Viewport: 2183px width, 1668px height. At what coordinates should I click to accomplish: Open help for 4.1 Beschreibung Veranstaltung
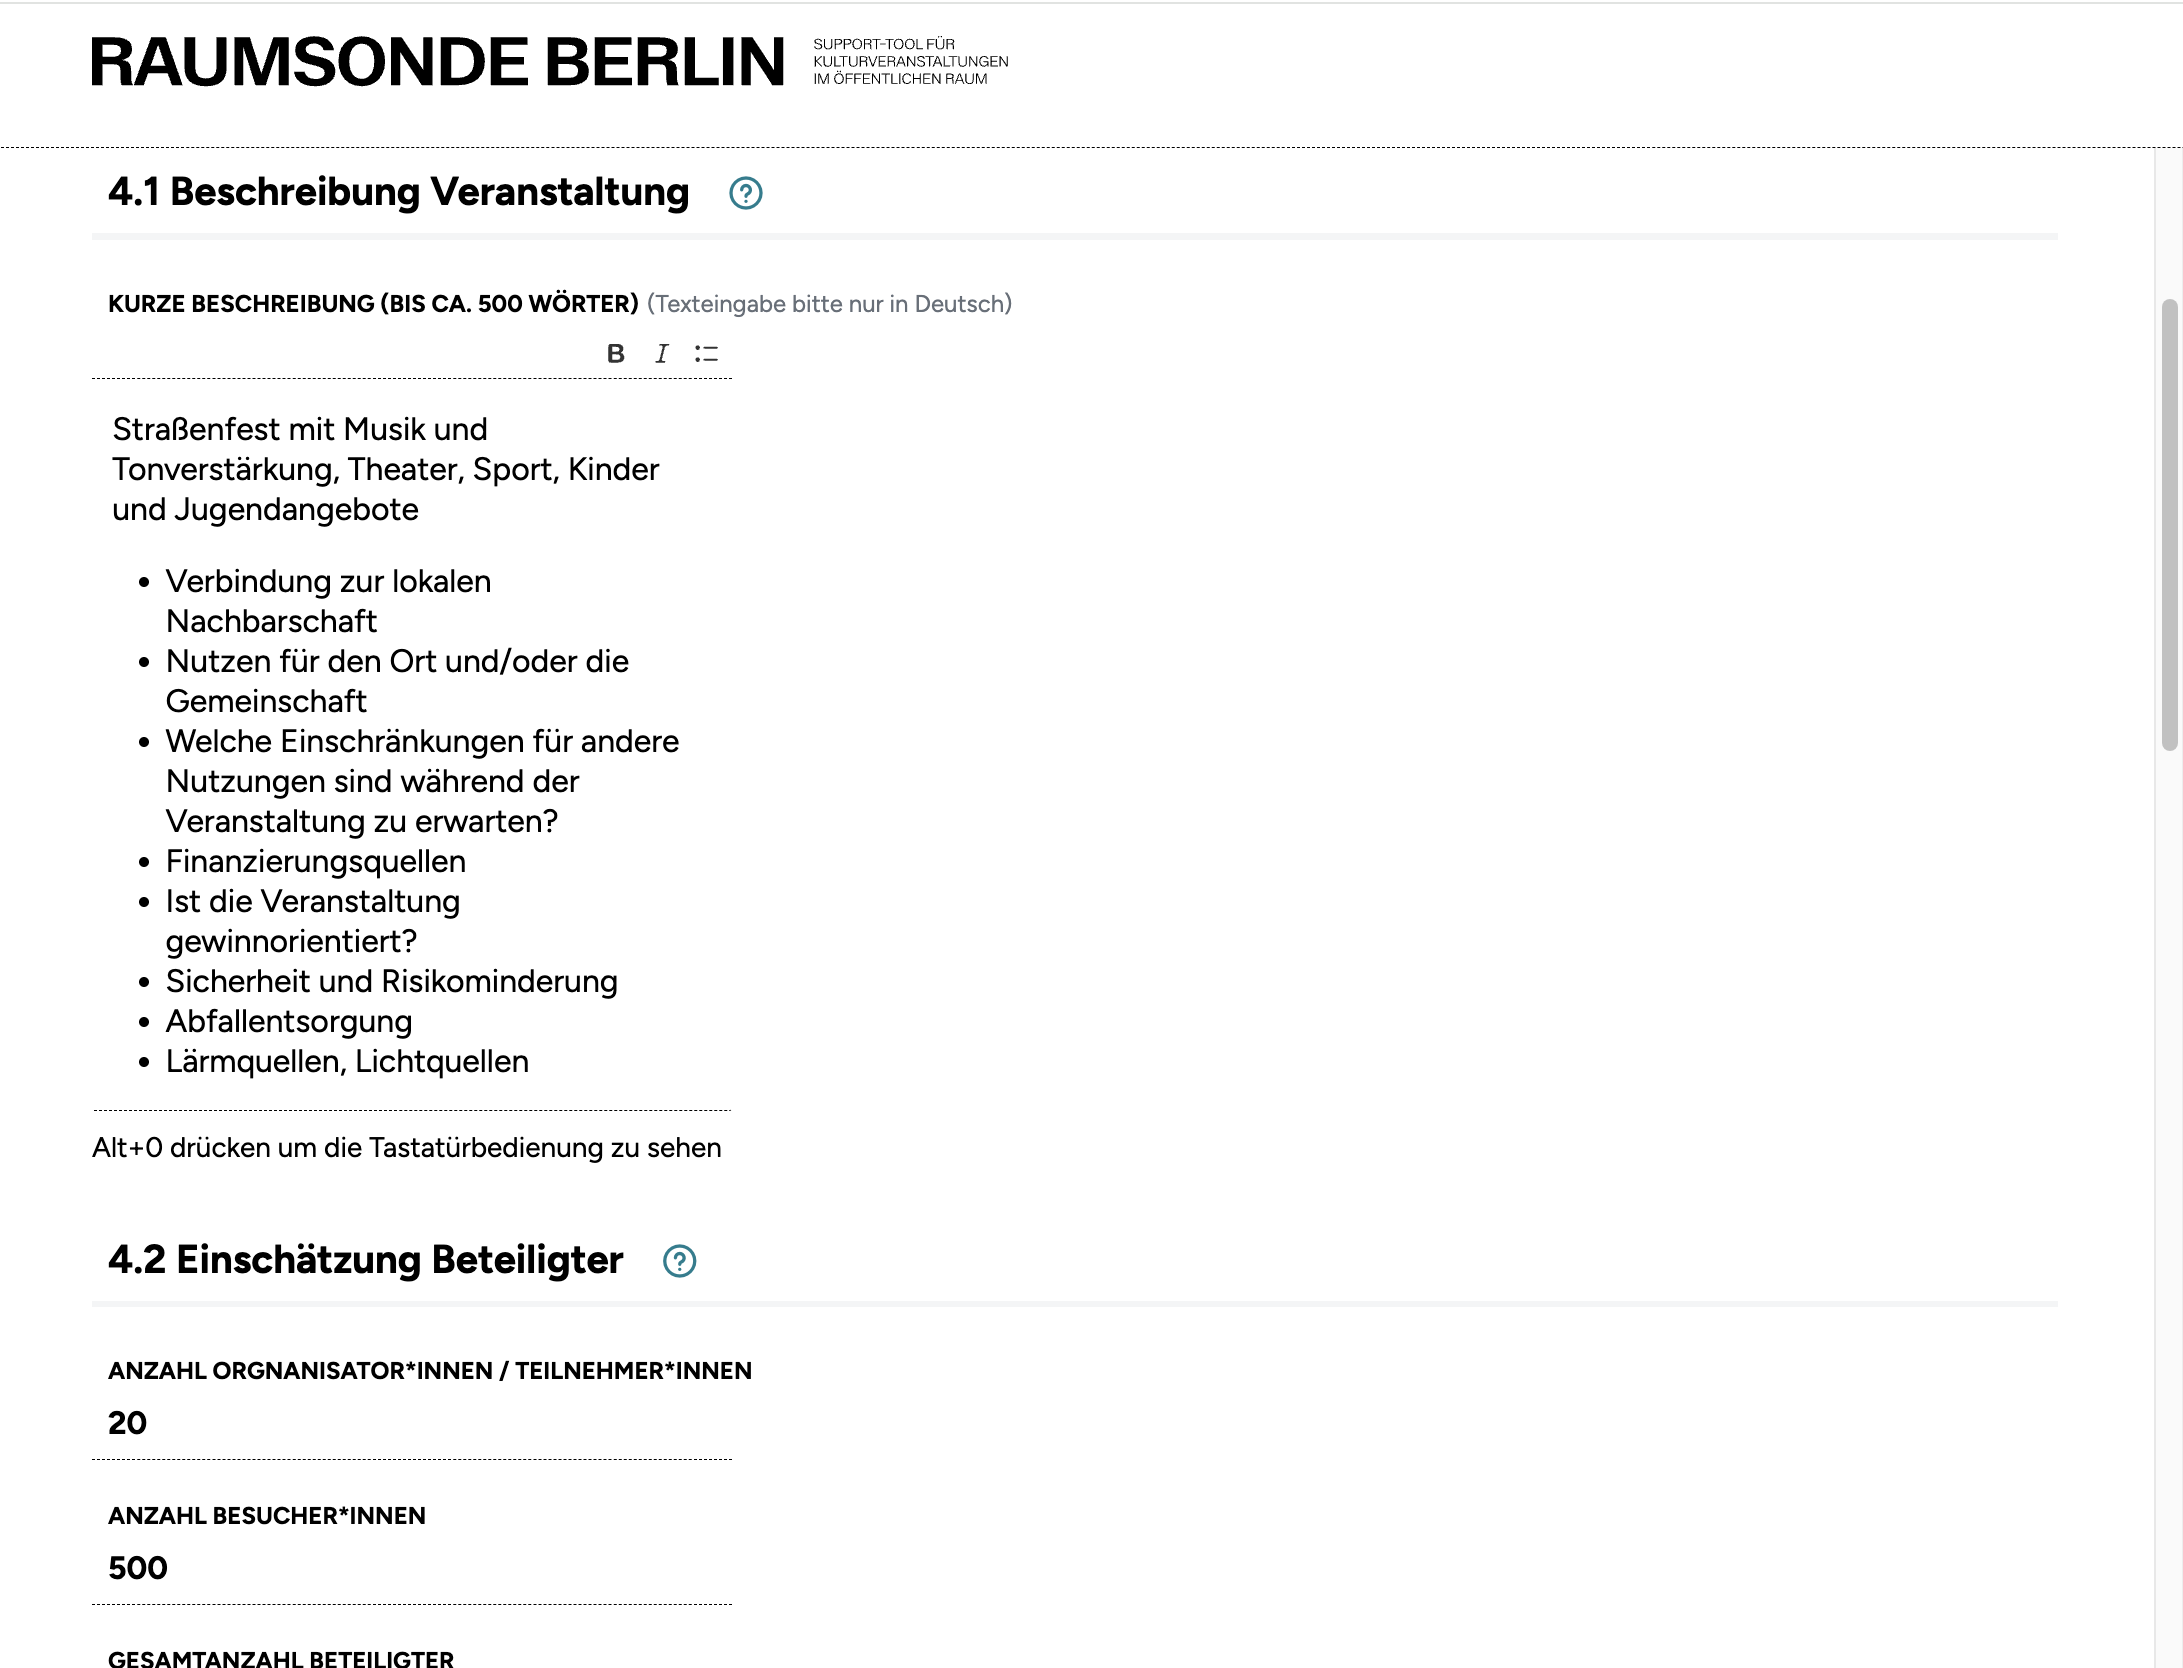pyautogui.click(x=745, y=193)
